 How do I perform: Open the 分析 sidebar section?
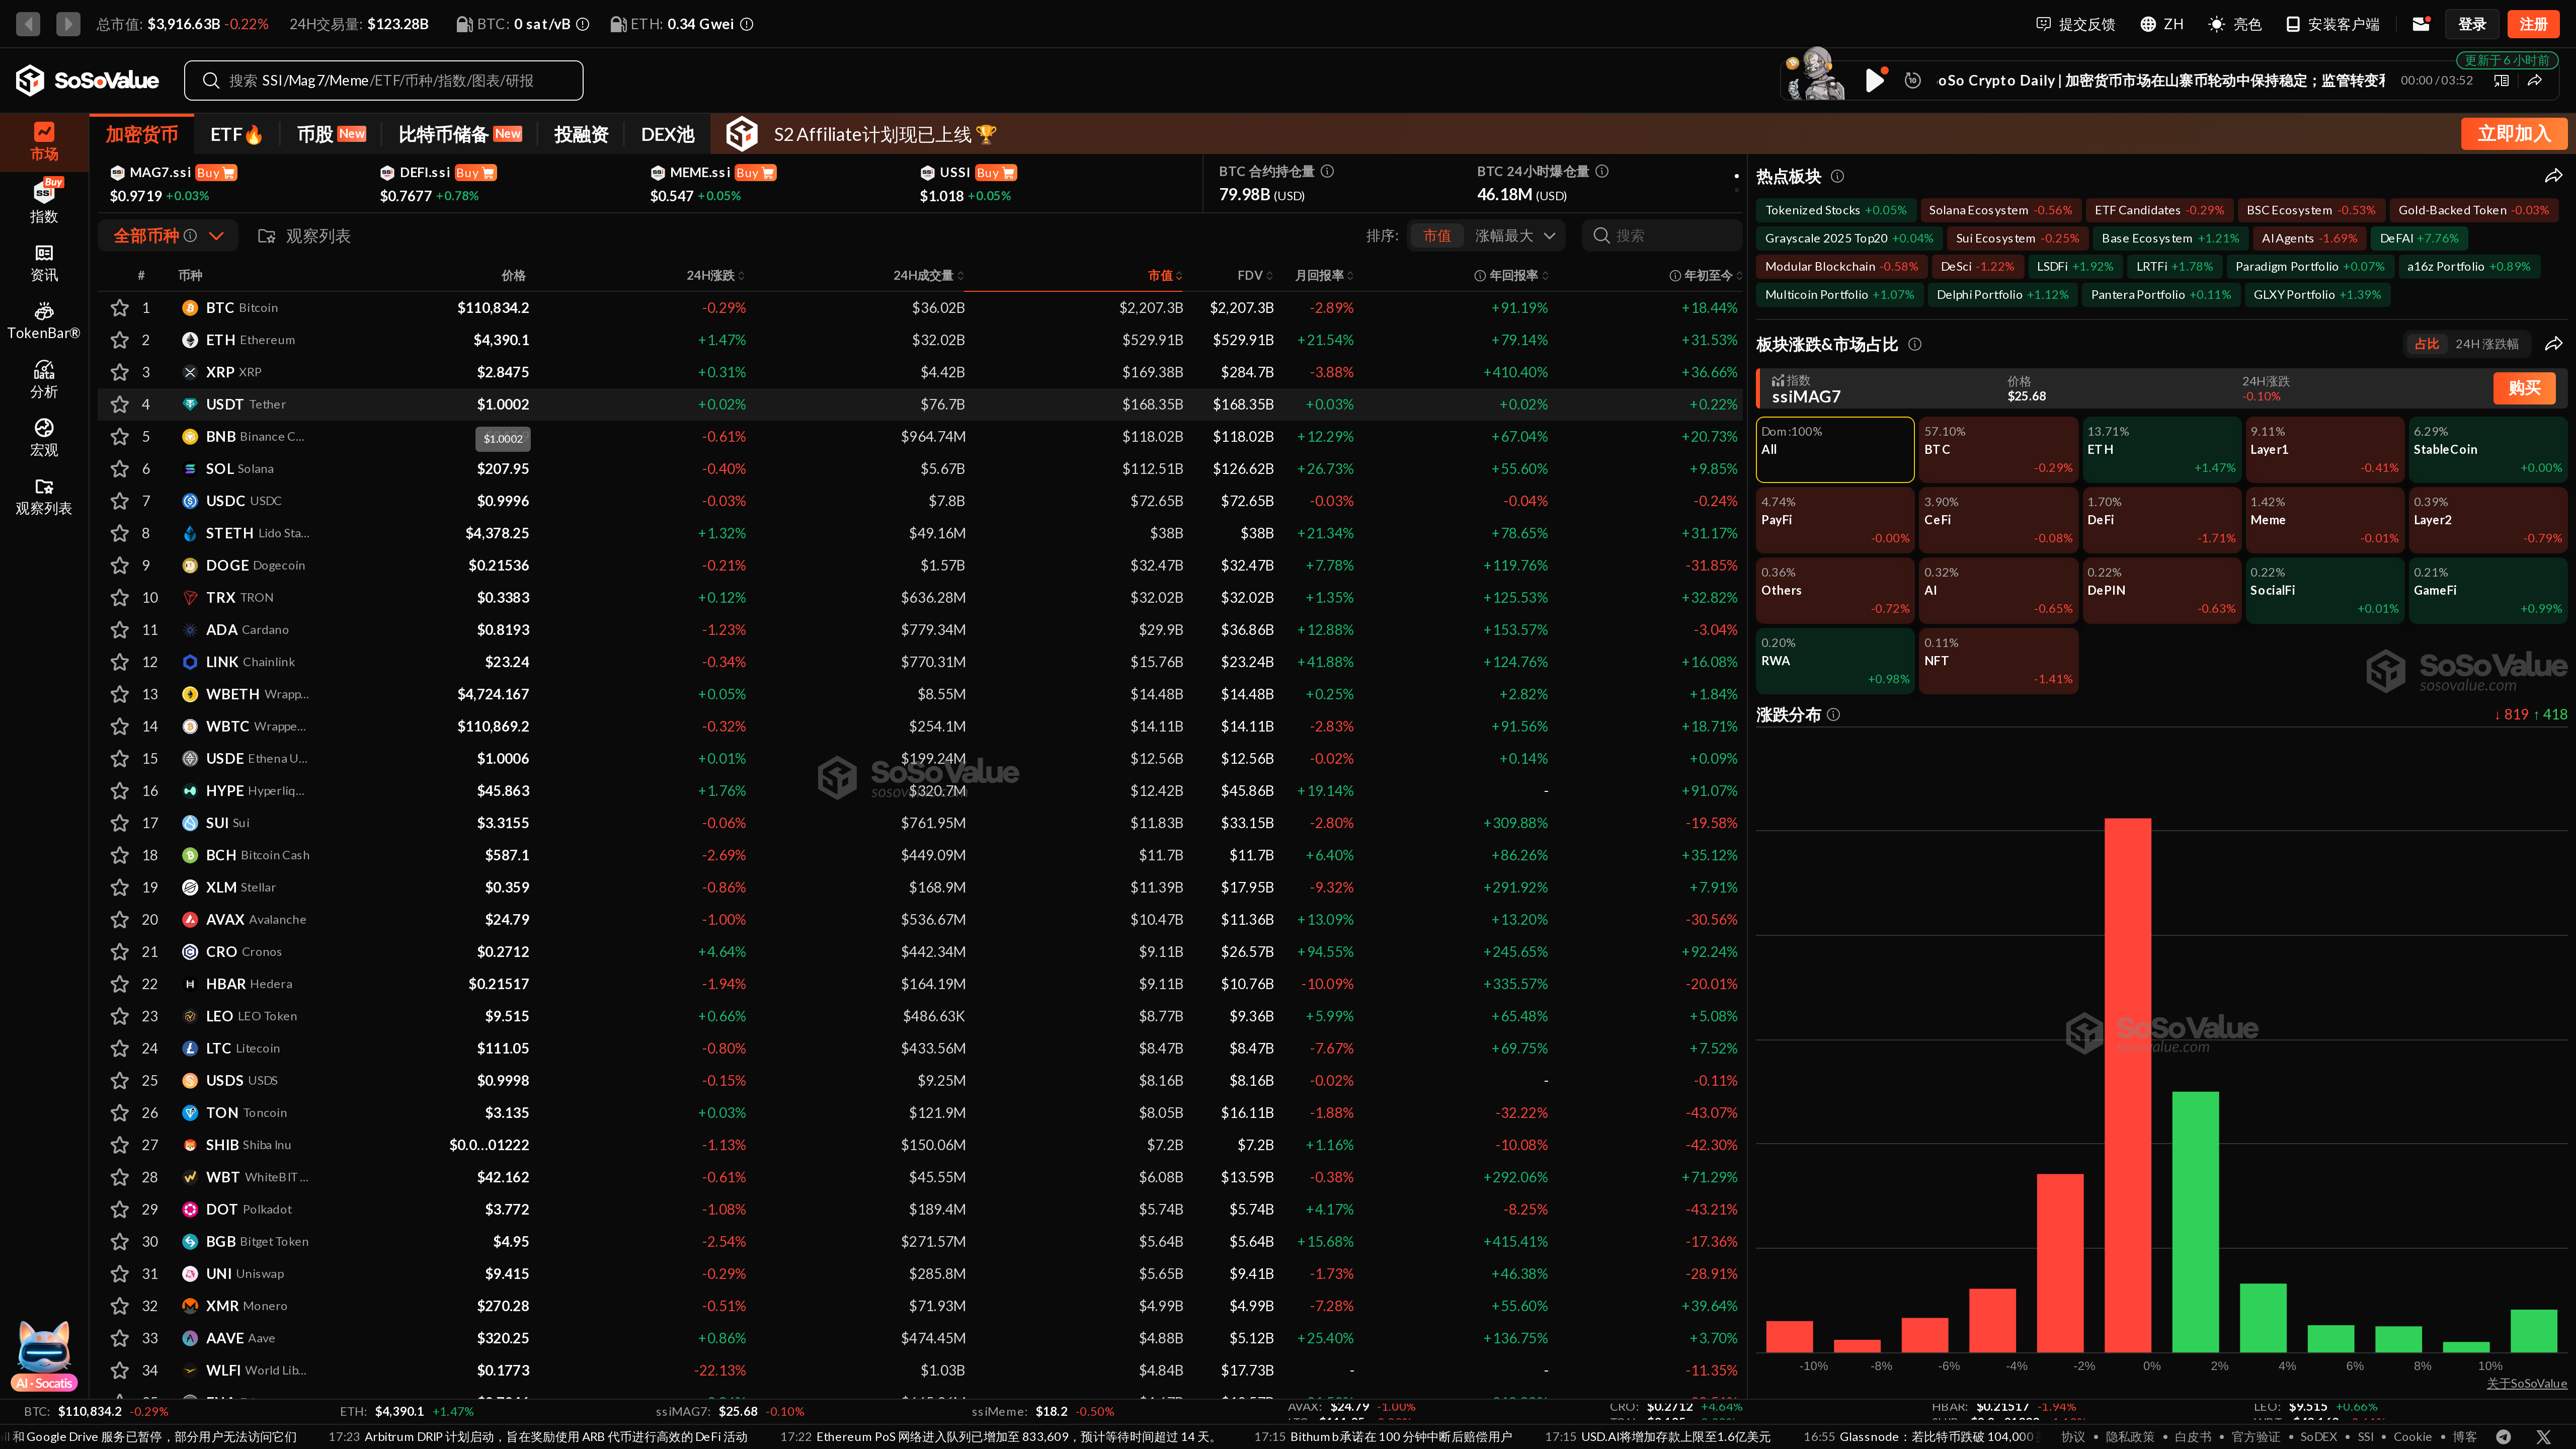coord(44,380)
